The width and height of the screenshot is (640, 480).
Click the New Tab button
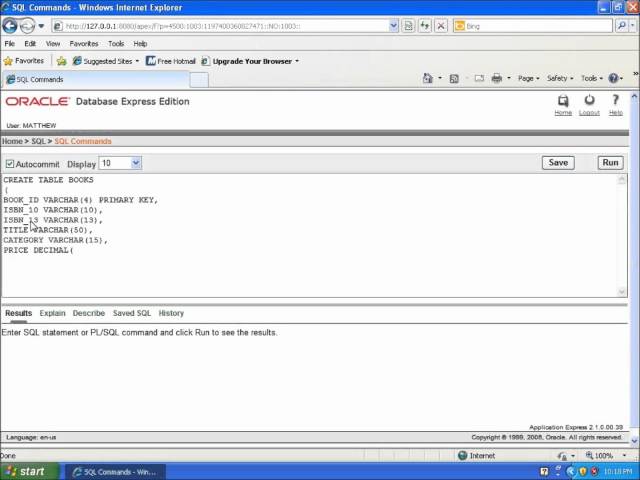[x=199, y=80]
